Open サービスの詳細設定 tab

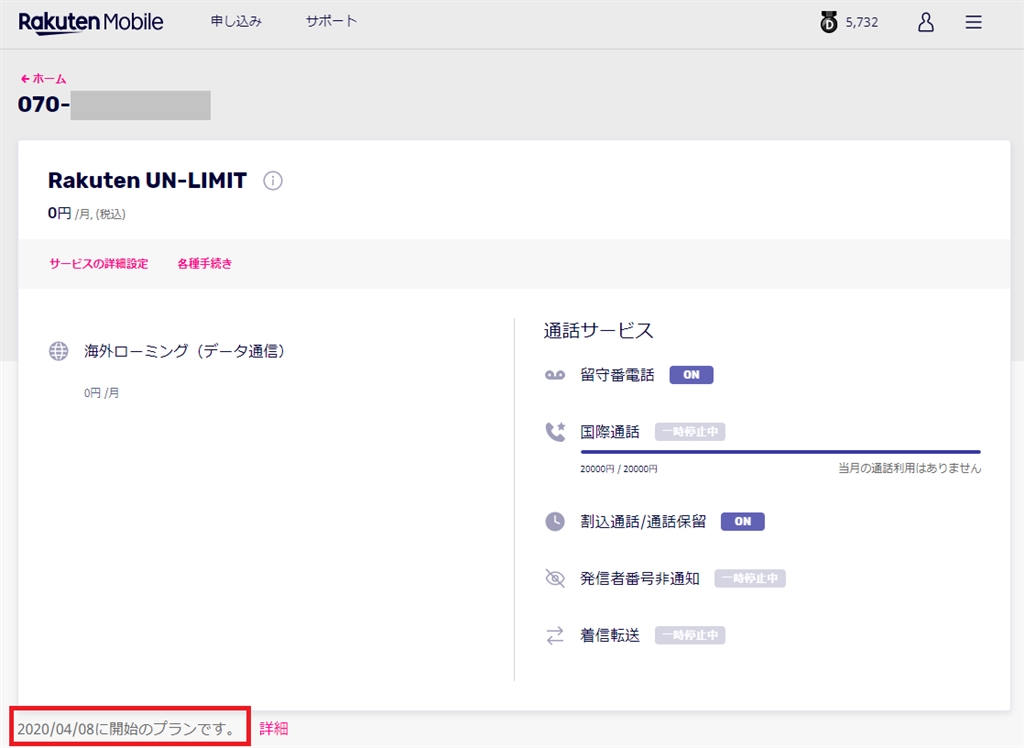99,263
